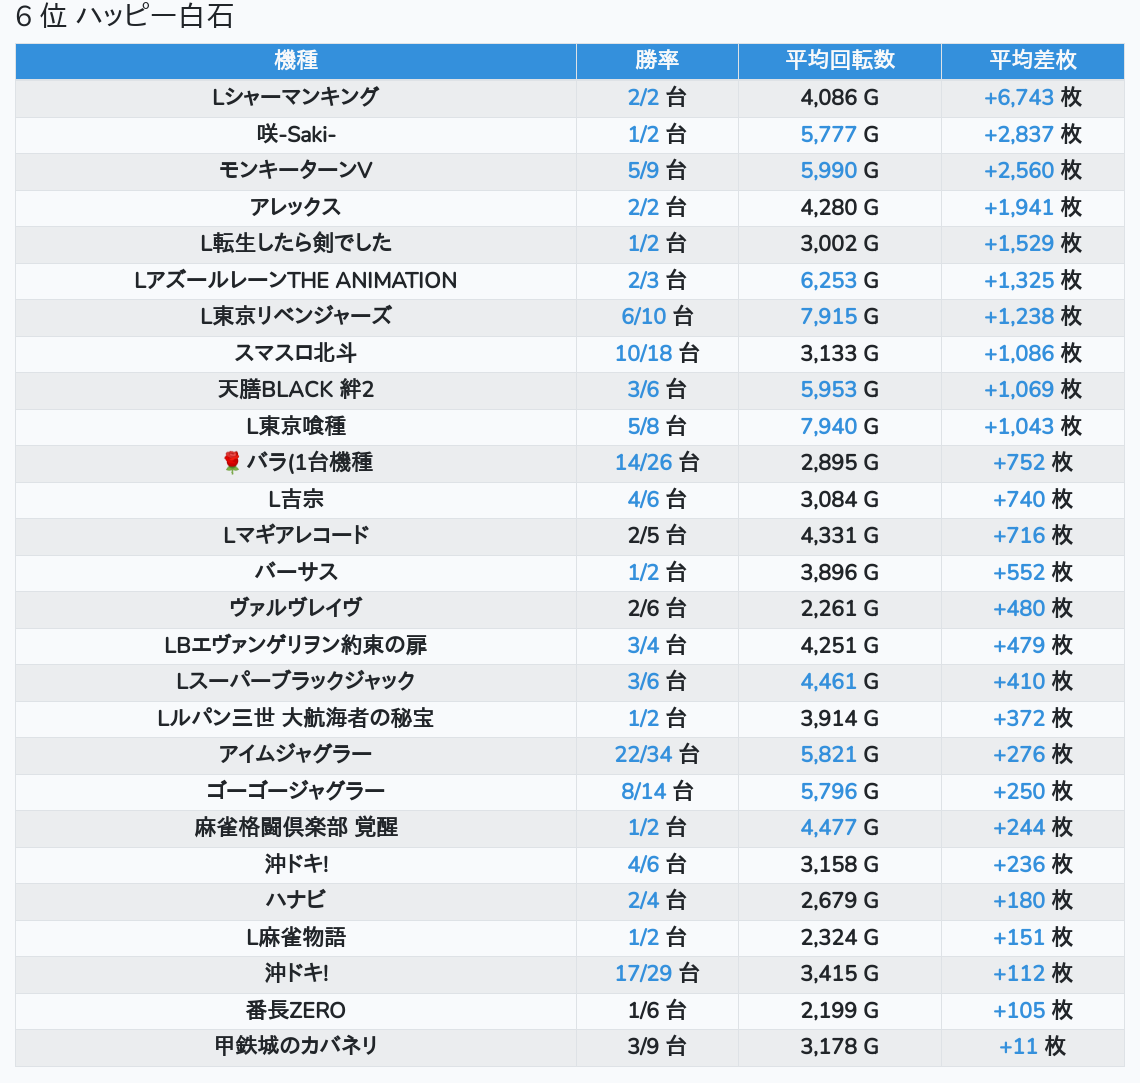Select アイムジャグラー machine name
This screenshot has width=1140, height=1083.
point(296,754)
